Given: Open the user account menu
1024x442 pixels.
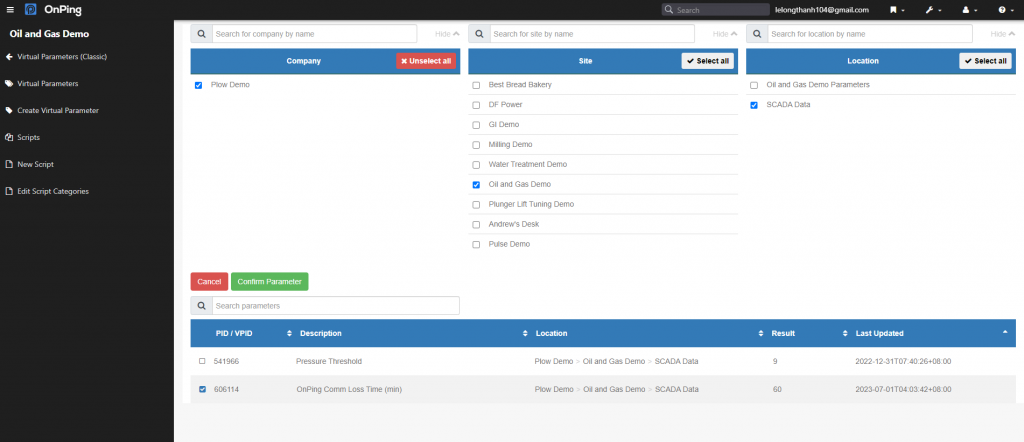Looking at the screenshot, I should click(x=969, y=10).
